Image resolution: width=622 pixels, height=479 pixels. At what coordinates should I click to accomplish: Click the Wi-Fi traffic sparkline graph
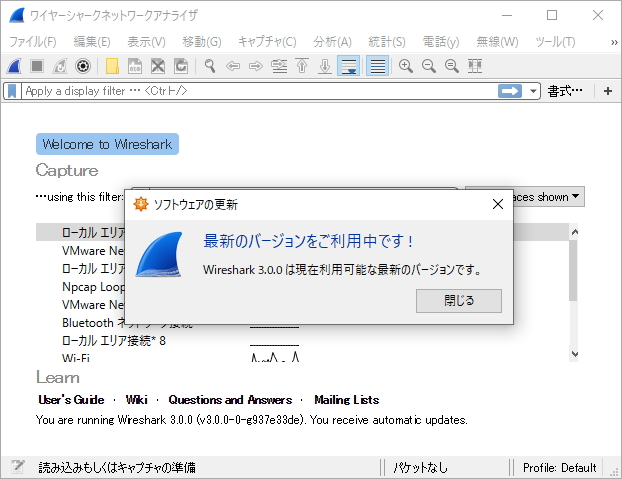tap(275, 357)
